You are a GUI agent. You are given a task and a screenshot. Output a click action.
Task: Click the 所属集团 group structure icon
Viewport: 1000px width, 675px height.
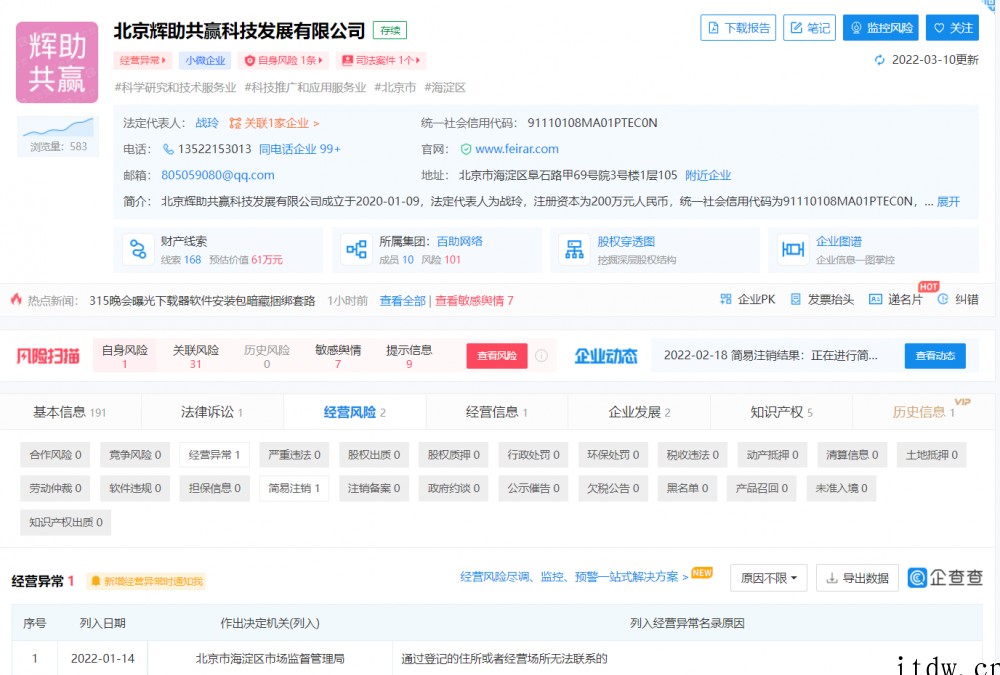click(357, 249)
